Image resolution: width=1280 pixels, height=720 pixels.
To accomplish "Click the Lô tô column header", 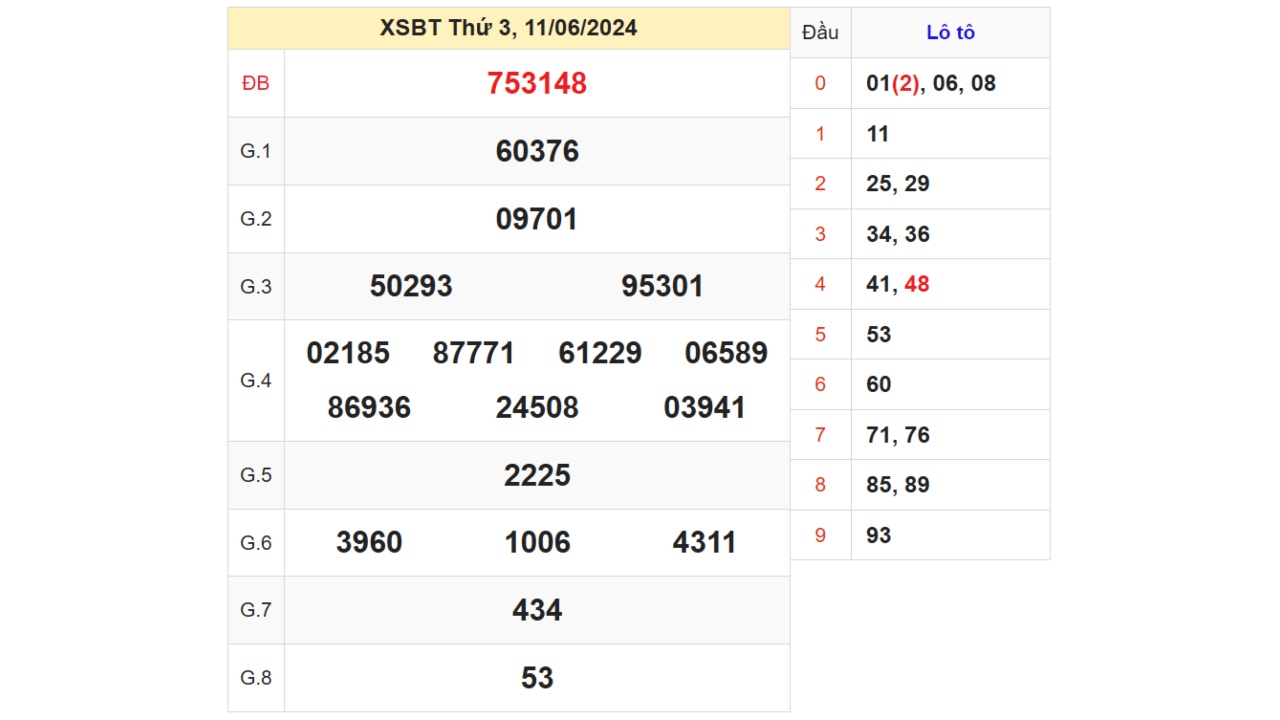I will [950, 32].
